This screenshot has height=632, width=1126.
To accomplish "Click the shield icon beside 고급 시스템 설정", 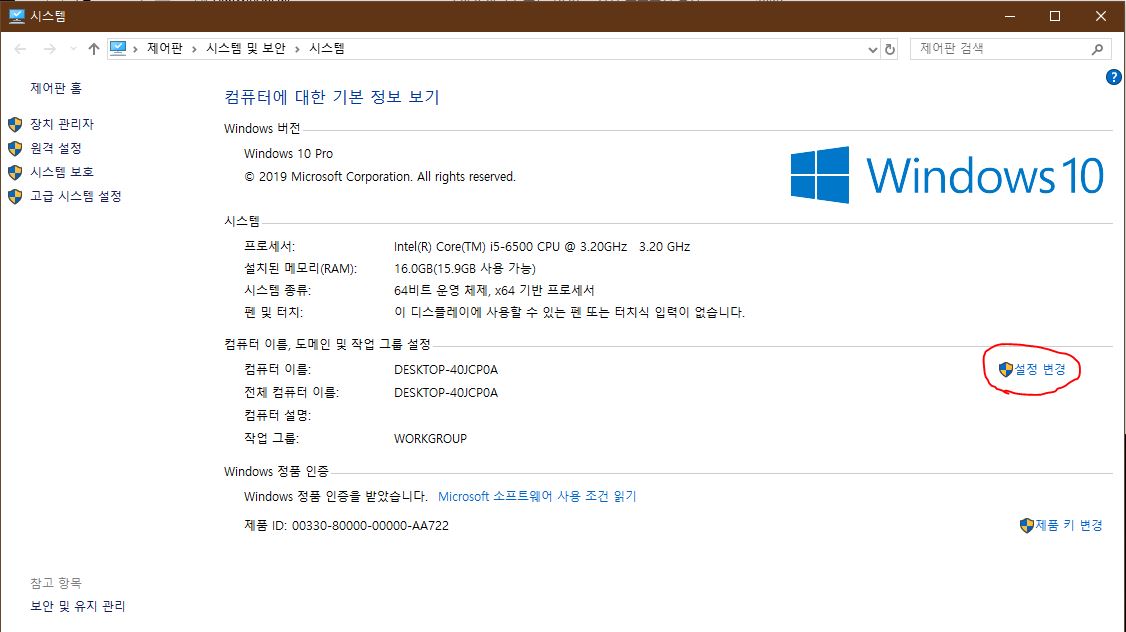I will [15, 196].
